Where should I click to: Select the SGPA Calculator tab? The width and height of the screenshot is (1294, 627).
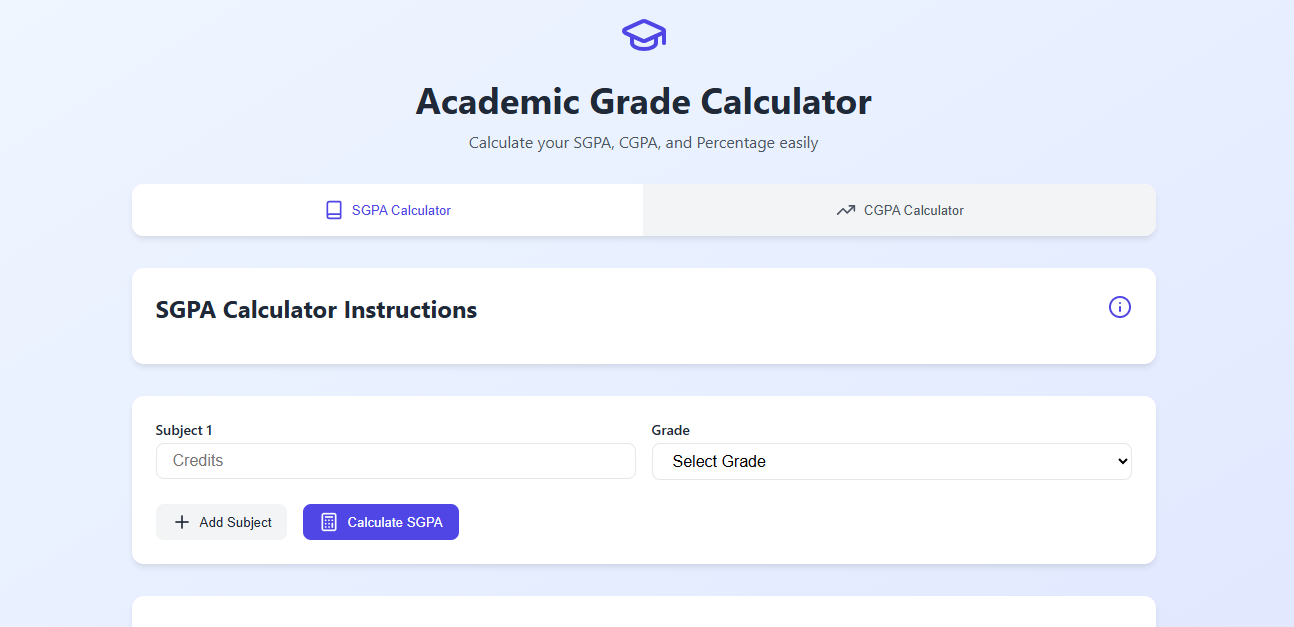click(387, 210)
